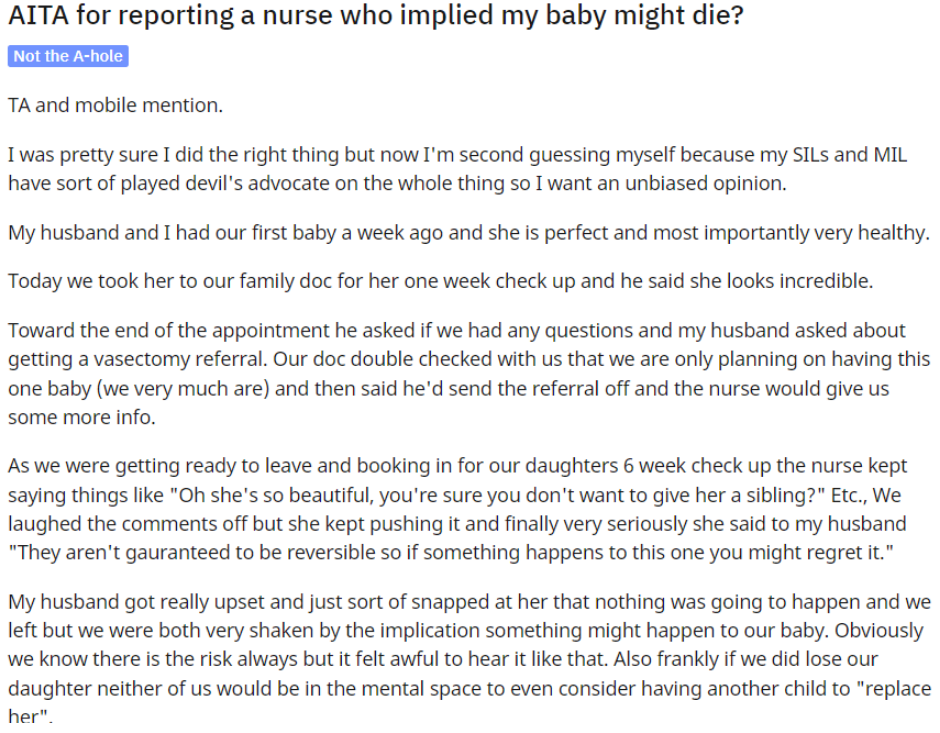Click the 'Not the A-hole' flair badge
Screen dimensions: 940x733
(68, 56)
